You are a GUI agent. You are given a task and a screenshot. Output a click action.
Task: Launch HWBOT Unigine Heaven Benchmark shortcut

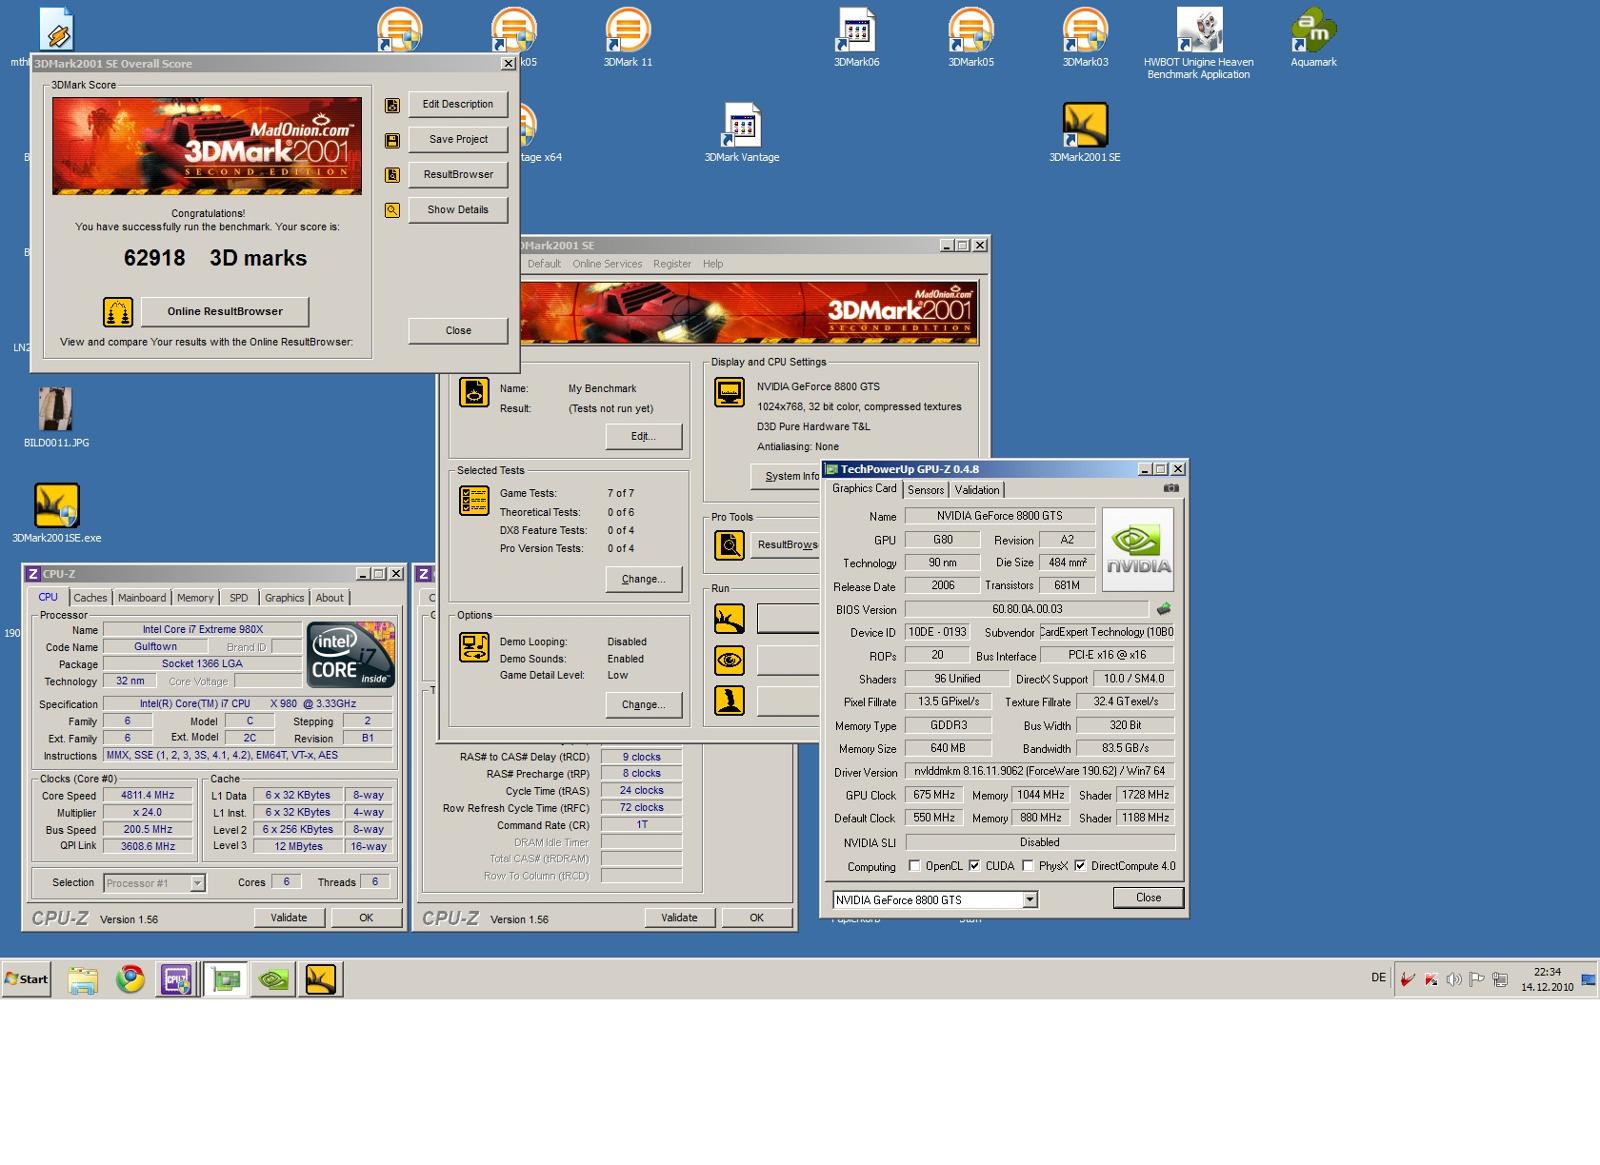point(1199,43)
